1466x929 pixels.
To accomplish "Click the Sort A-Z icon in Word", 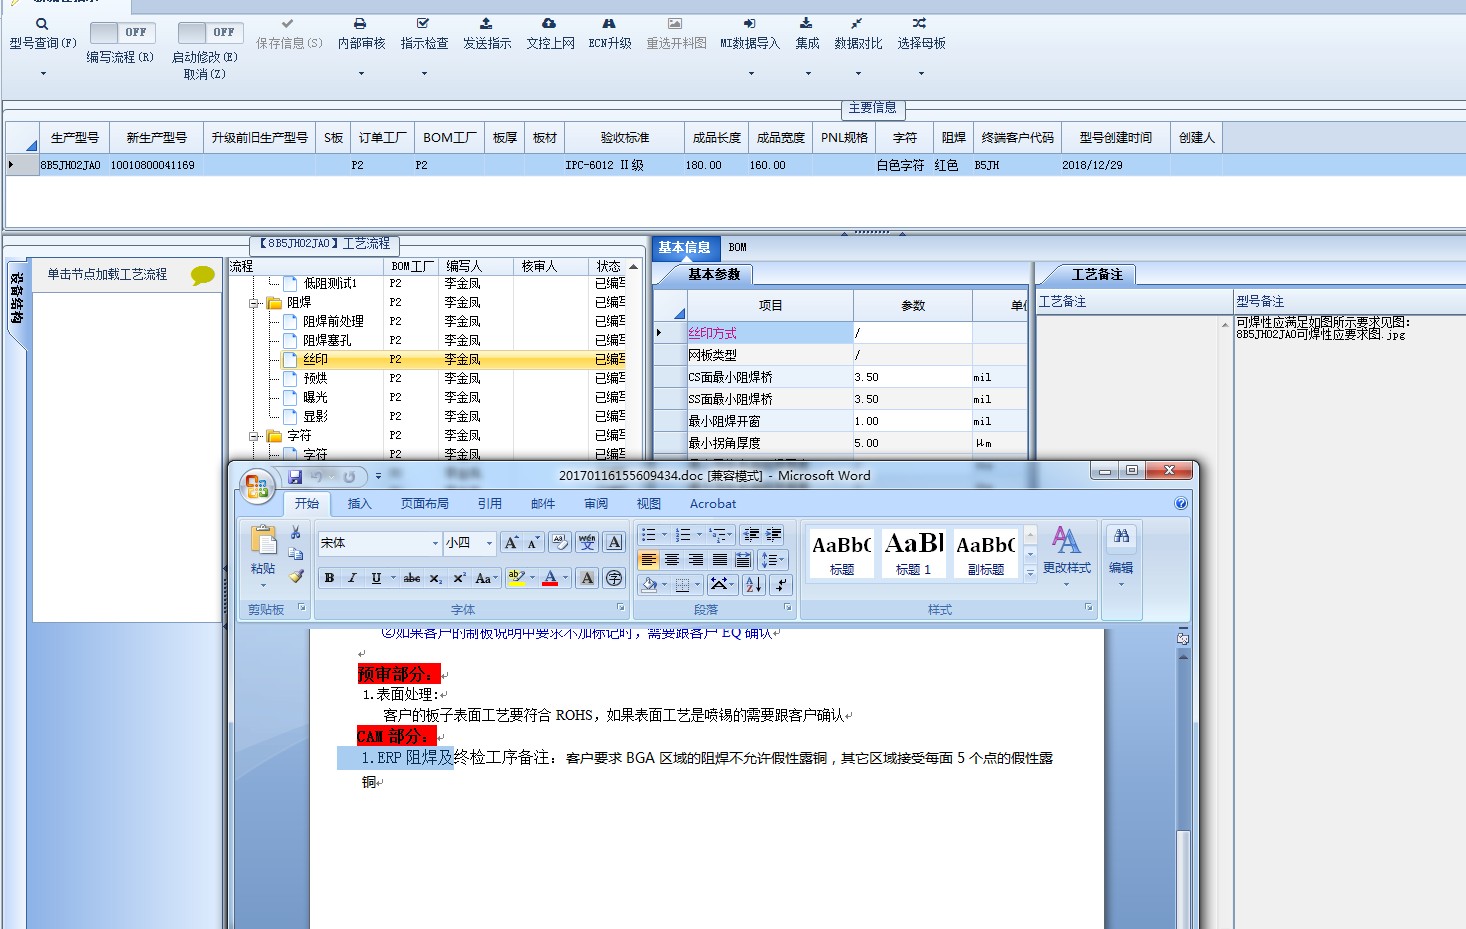I will point(755,584).
